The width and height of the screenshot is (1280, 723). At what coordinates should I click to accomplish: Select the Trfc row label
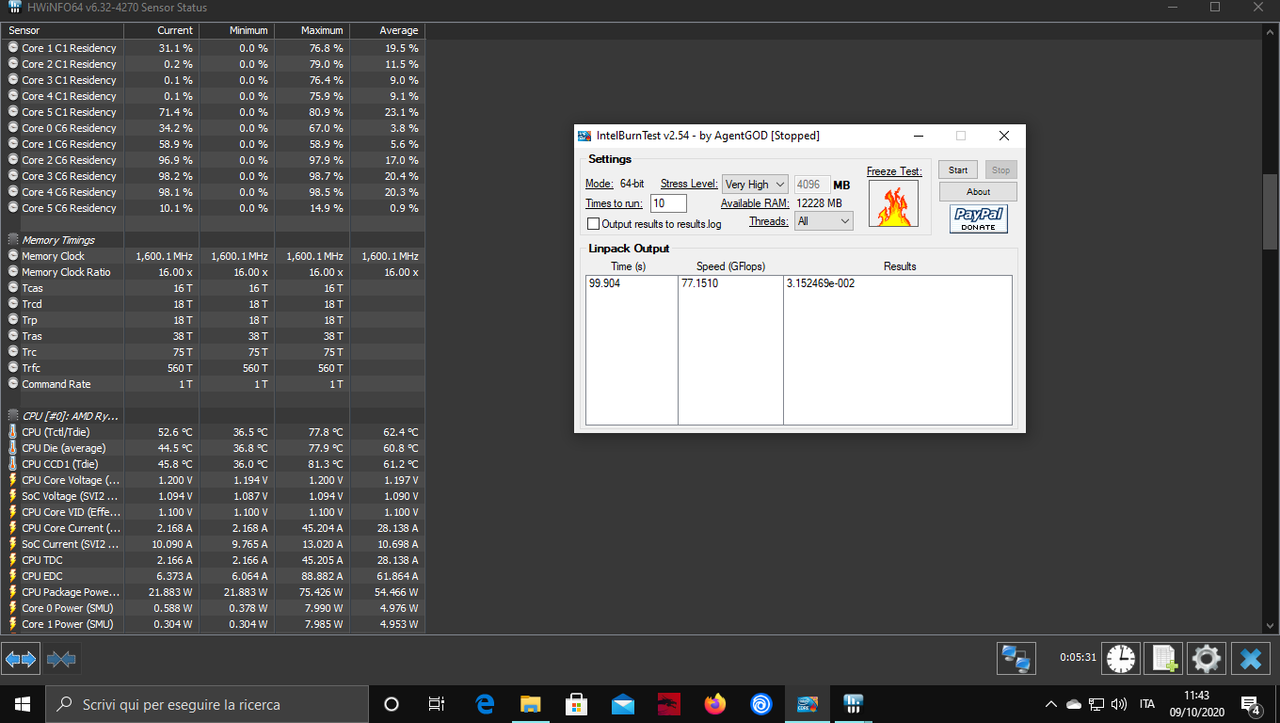pos(32,368)
